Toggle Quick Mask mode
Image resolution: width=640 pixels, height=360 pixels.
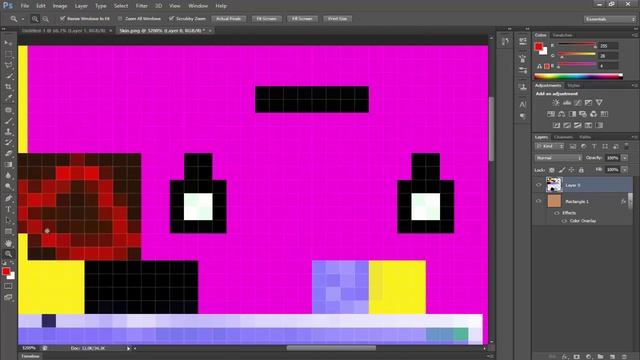click(x=8, y=287)
